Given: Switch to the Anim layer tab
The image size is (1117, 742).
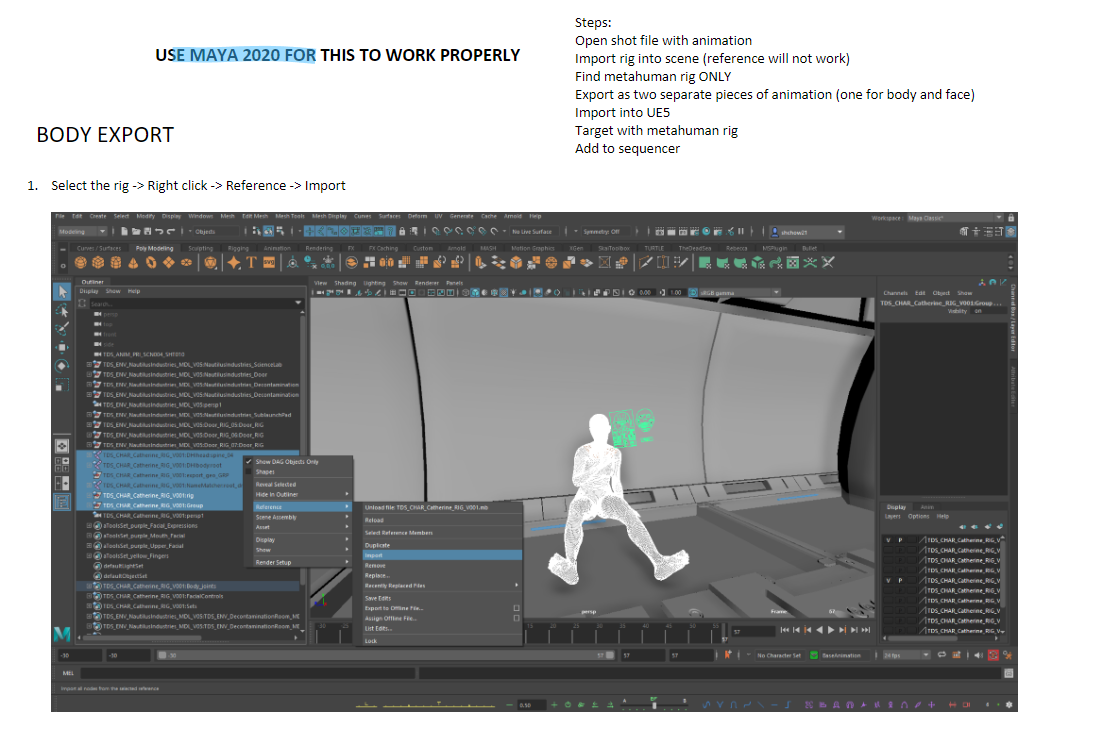Looking at the screenshot, I should pos(927,507).
